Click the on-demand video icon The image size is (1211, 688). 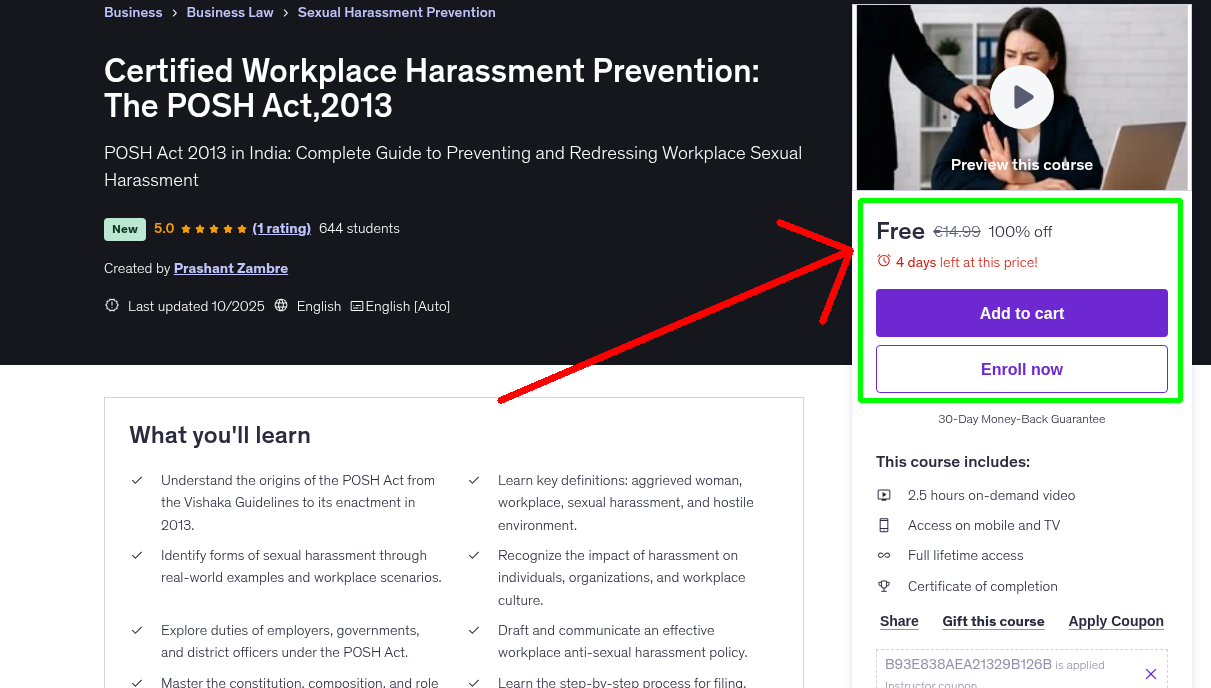click(884, 494)
